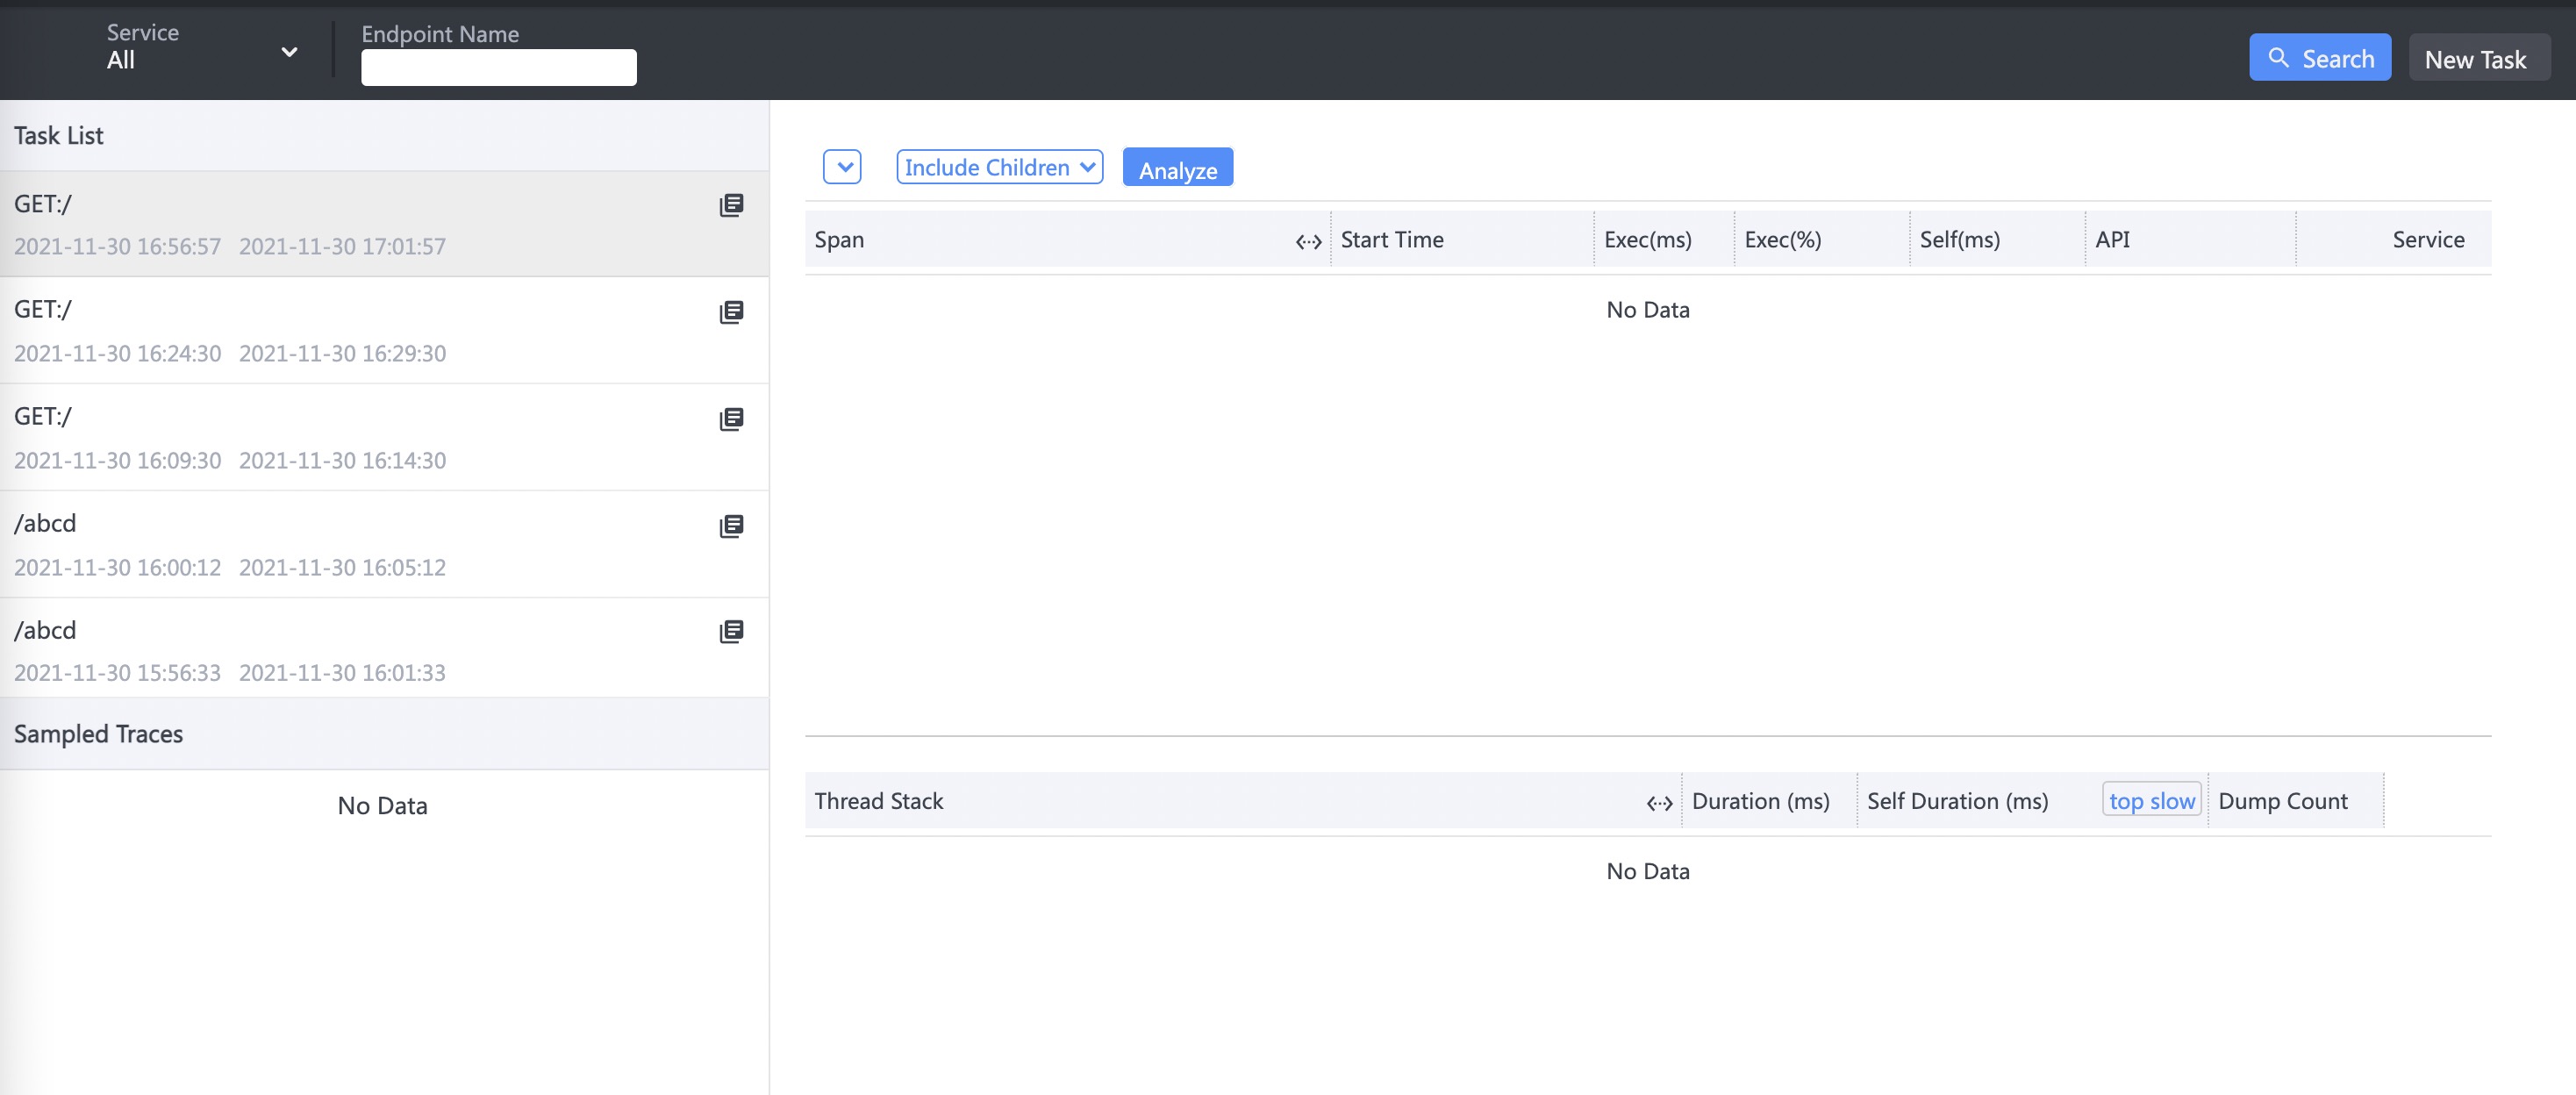The height and width of the screenshot is (1095, 2576).
Task: Create a New Task
Action: tap(2476, 59)
